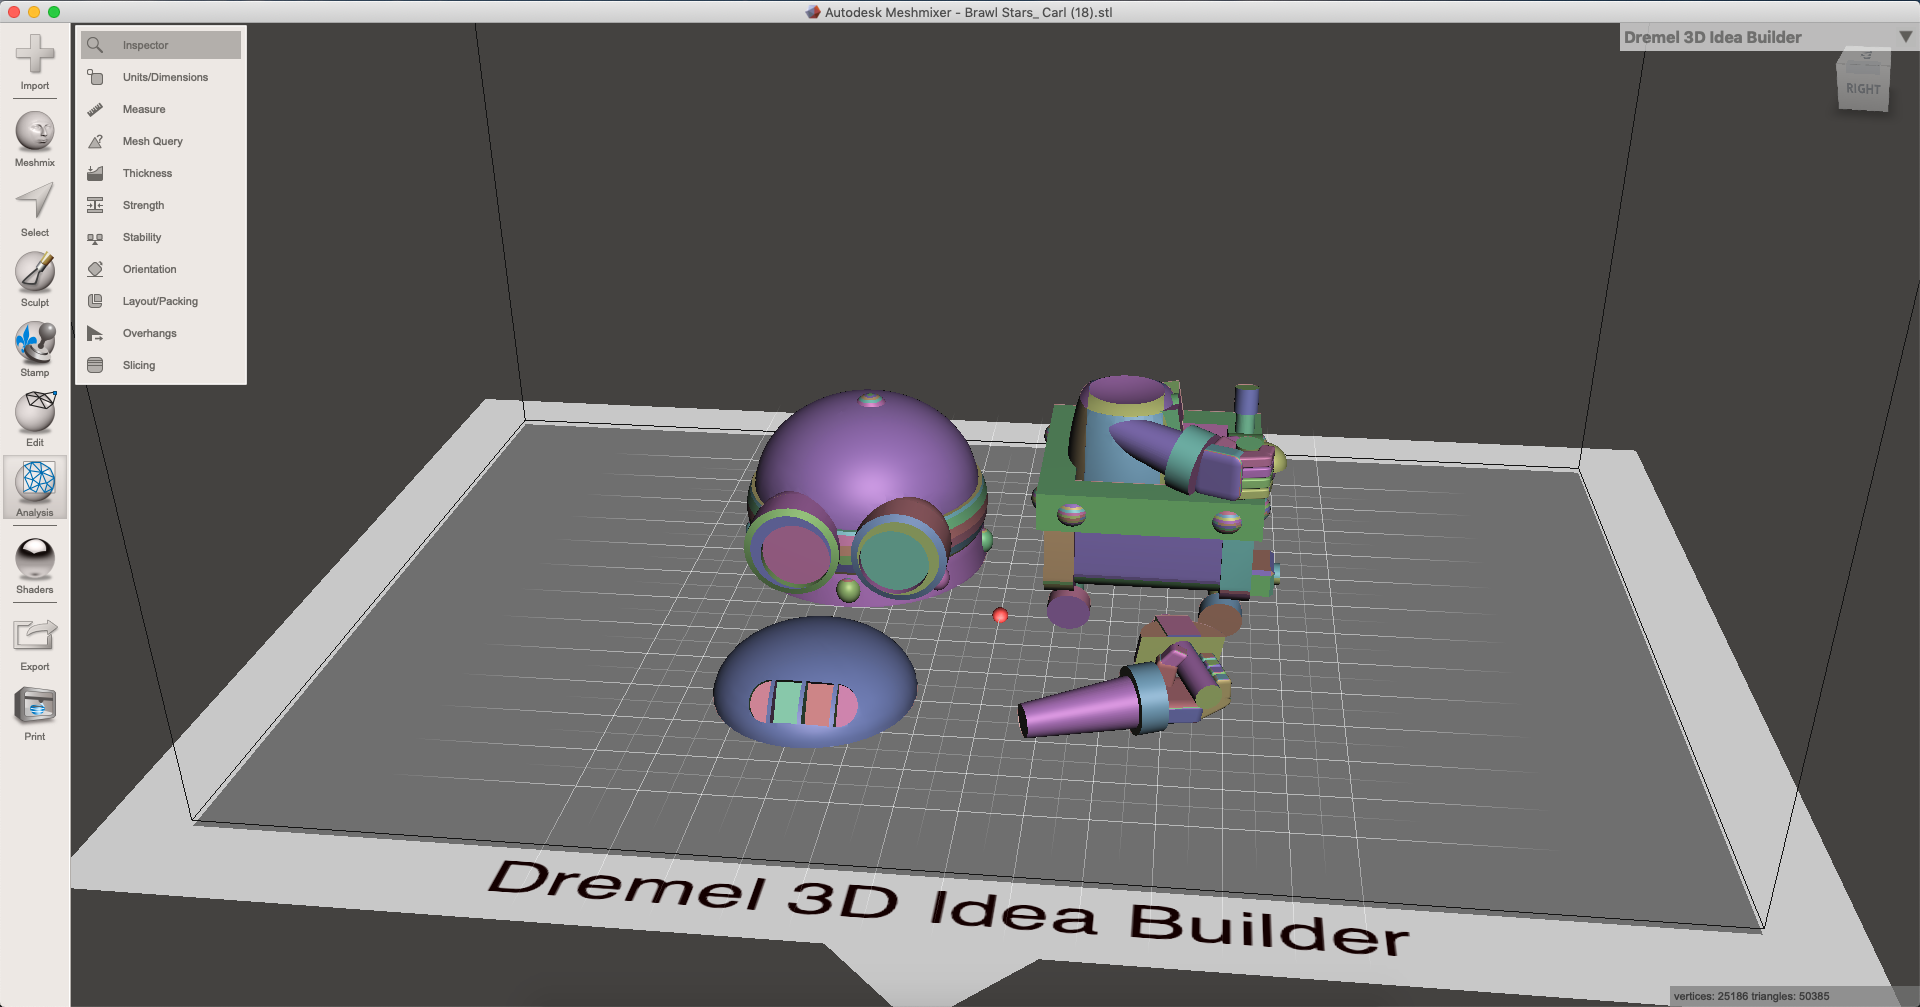Close the Meshmixer window
Viewport: 1920px width, 1007px height.
click(14, 12)
